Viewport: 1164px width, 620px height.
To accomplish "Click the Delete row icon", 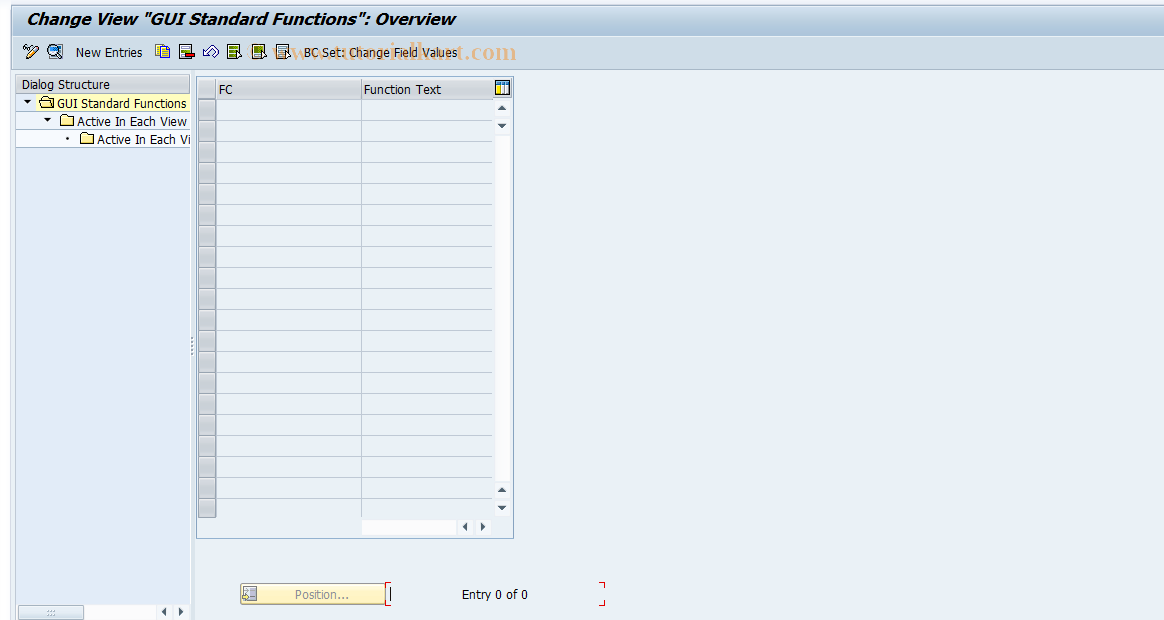I will click(x=186, y=51).
